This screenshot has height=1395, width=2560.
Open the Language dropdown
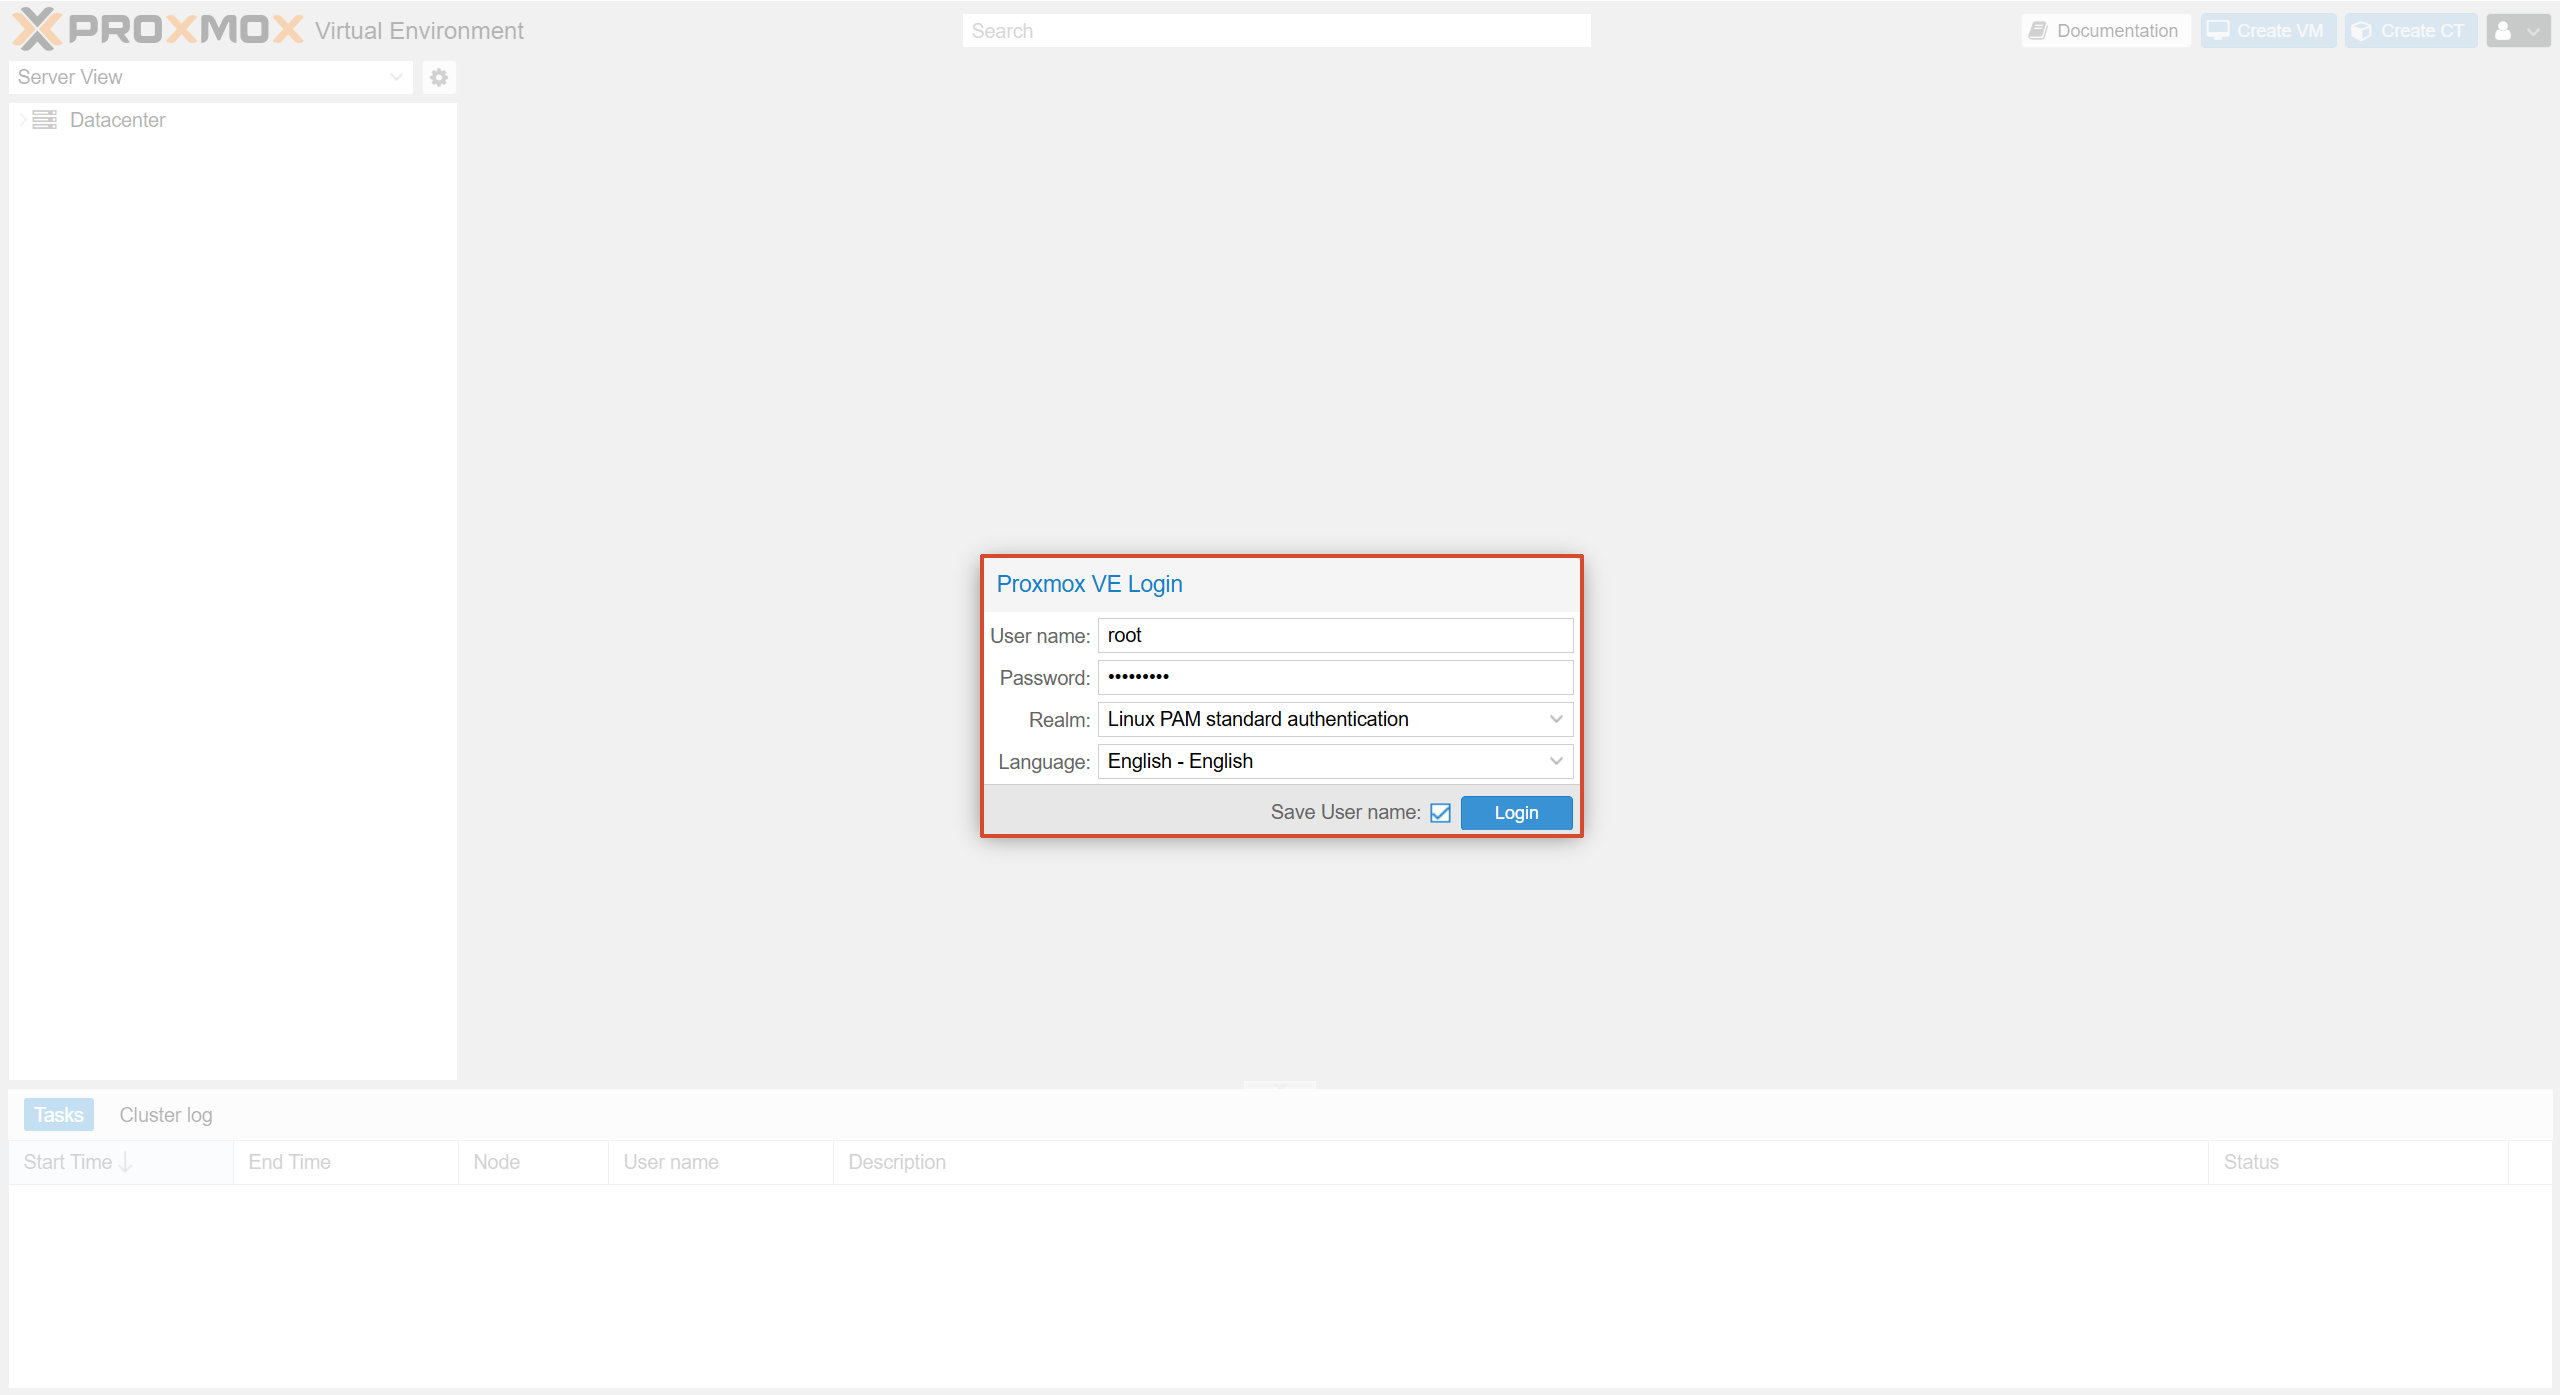pyautogui.click(x=1556, y=761)
